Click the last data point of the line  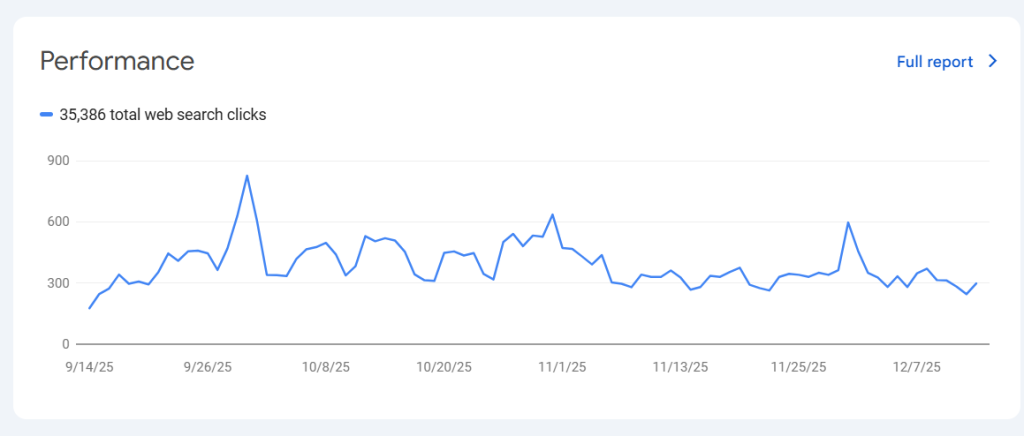pos(976,283)
